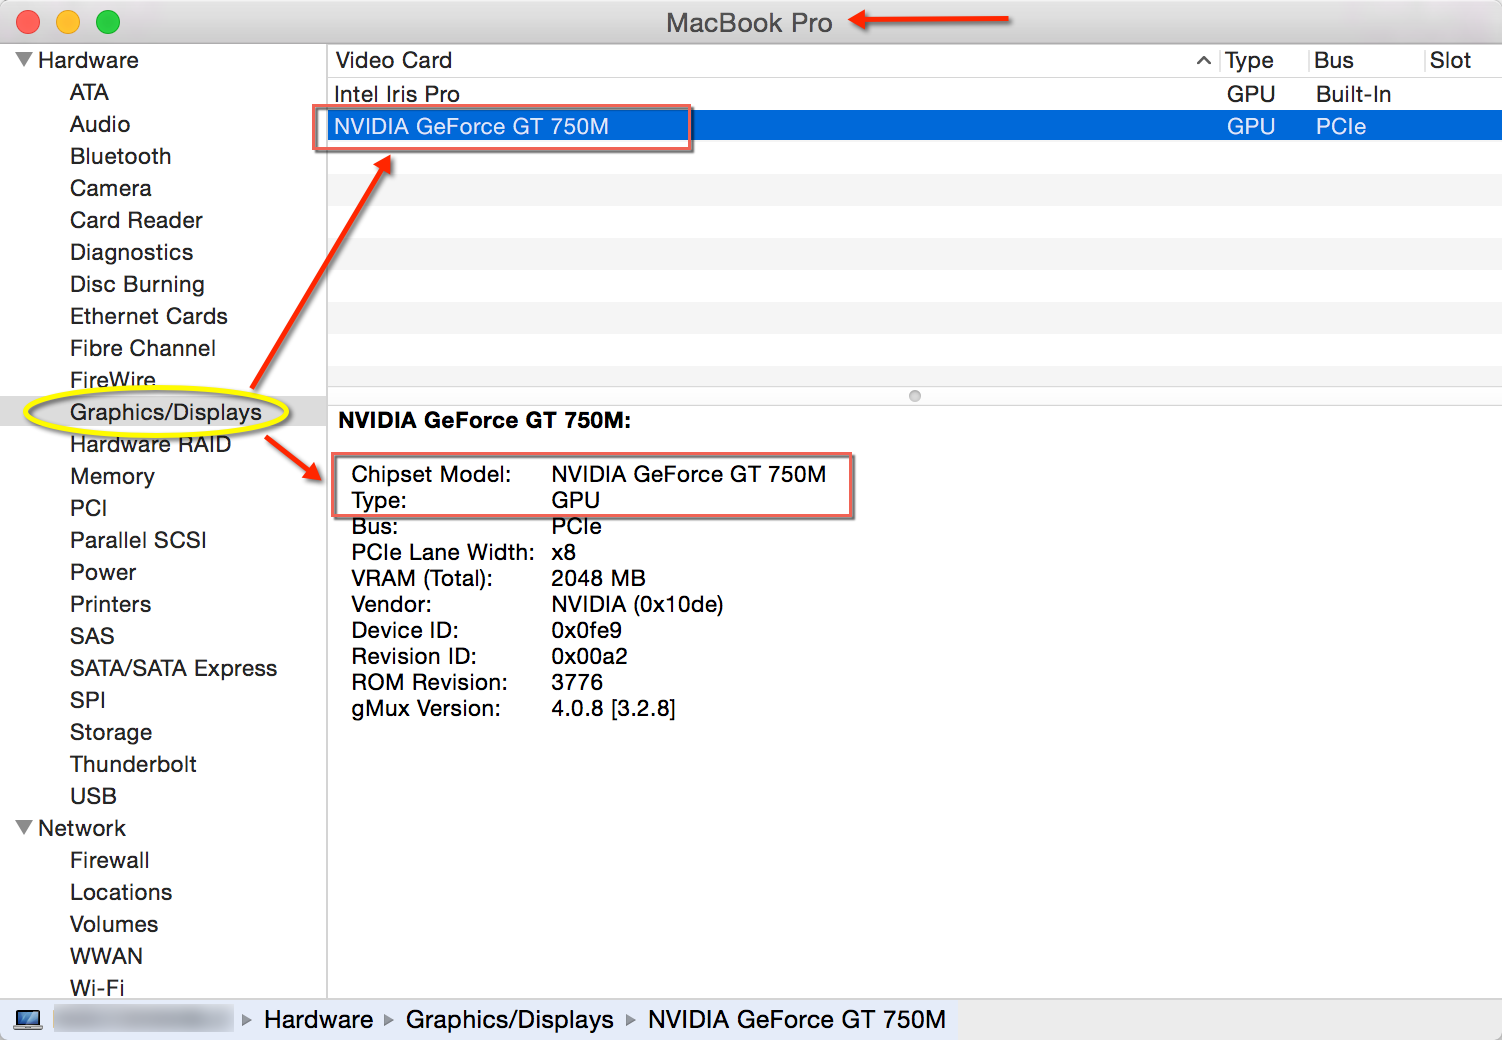
Task: Select USB in the sidebar
Action: [x=93, y=796]
